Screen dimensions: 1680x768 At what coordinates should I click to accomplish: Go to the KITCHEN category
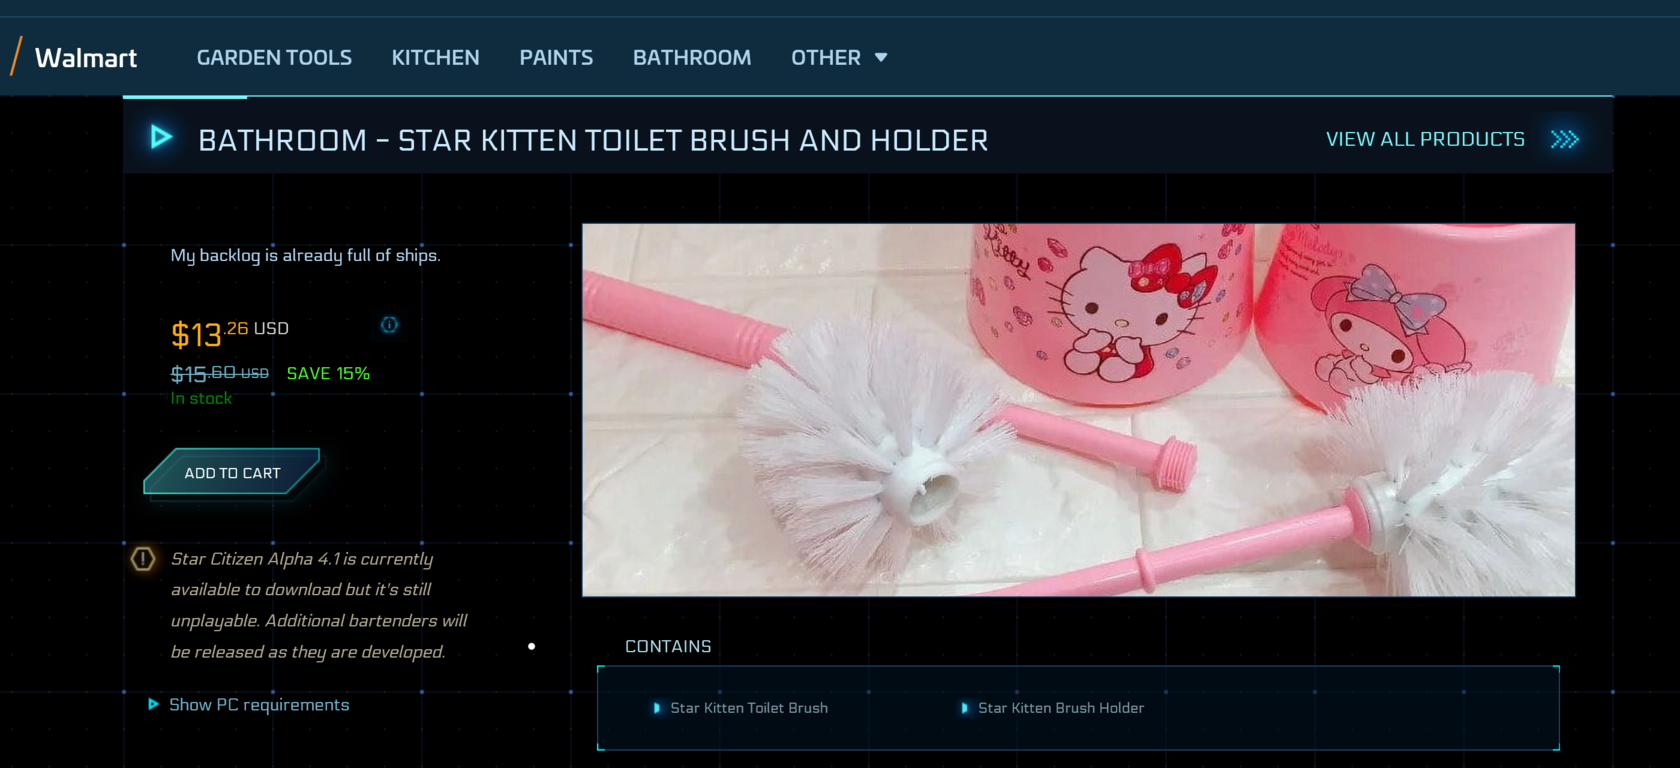pos(435,57)
